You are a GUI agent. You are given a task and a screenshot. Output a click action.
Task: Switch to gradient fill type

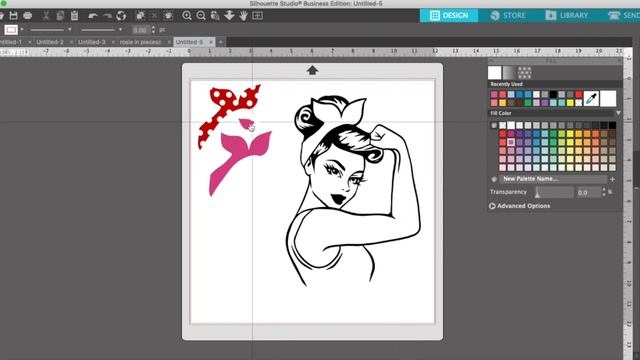pos(509,73)
